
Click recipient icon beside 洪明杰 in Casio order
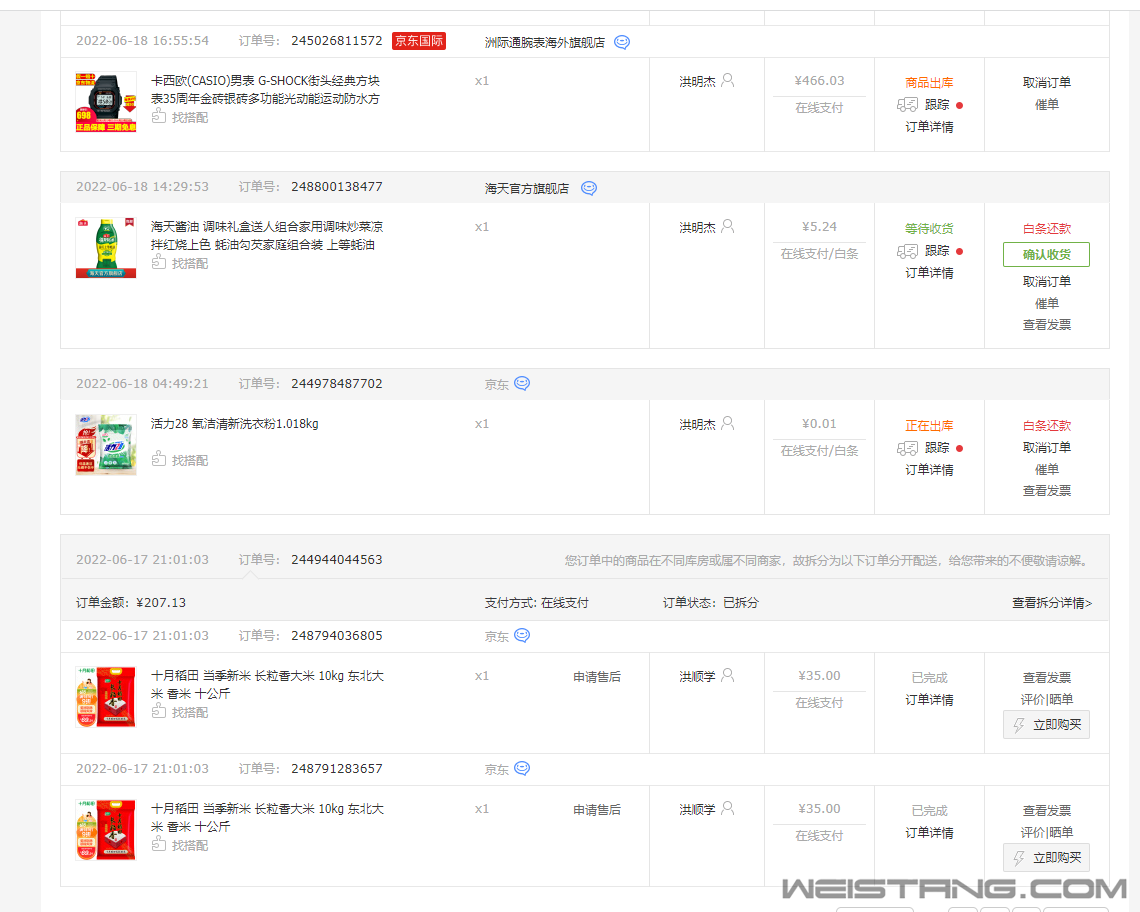[728, 81]
